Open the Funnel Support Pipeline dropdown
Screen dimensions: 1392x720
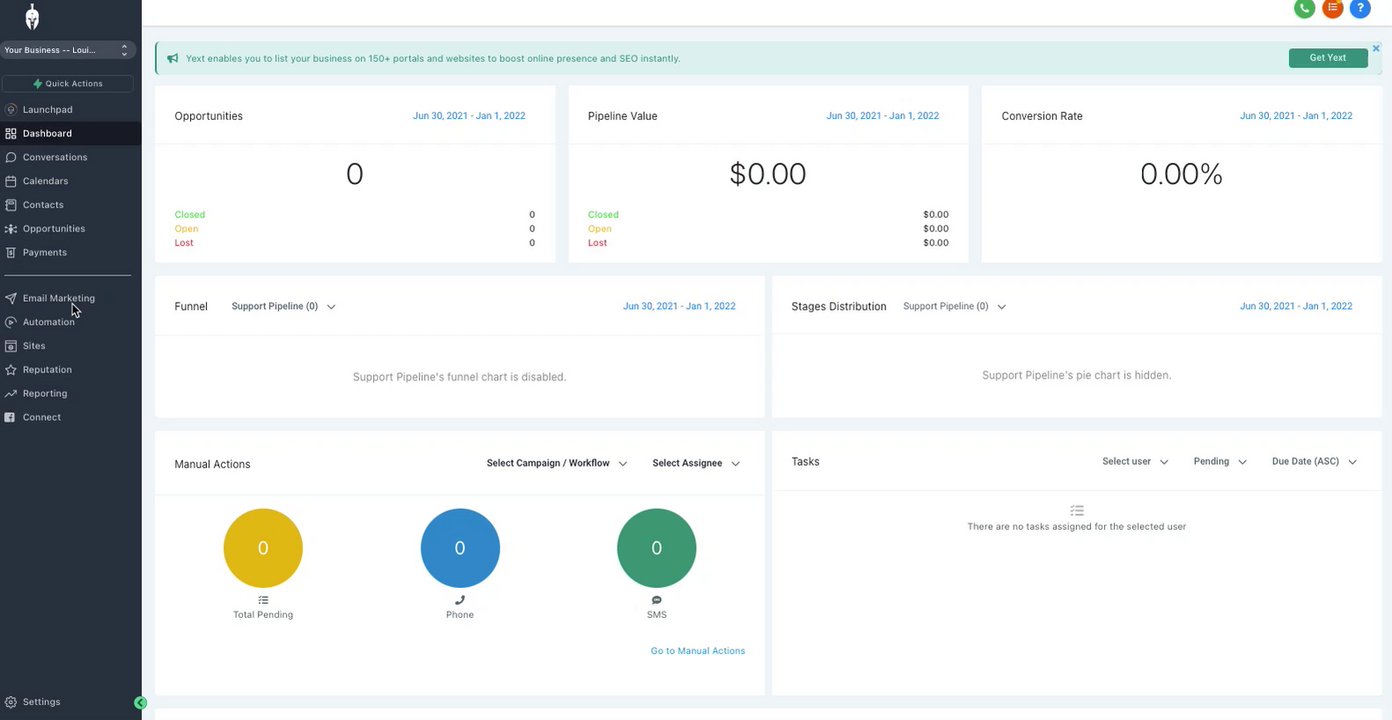(x=283, y=306)
